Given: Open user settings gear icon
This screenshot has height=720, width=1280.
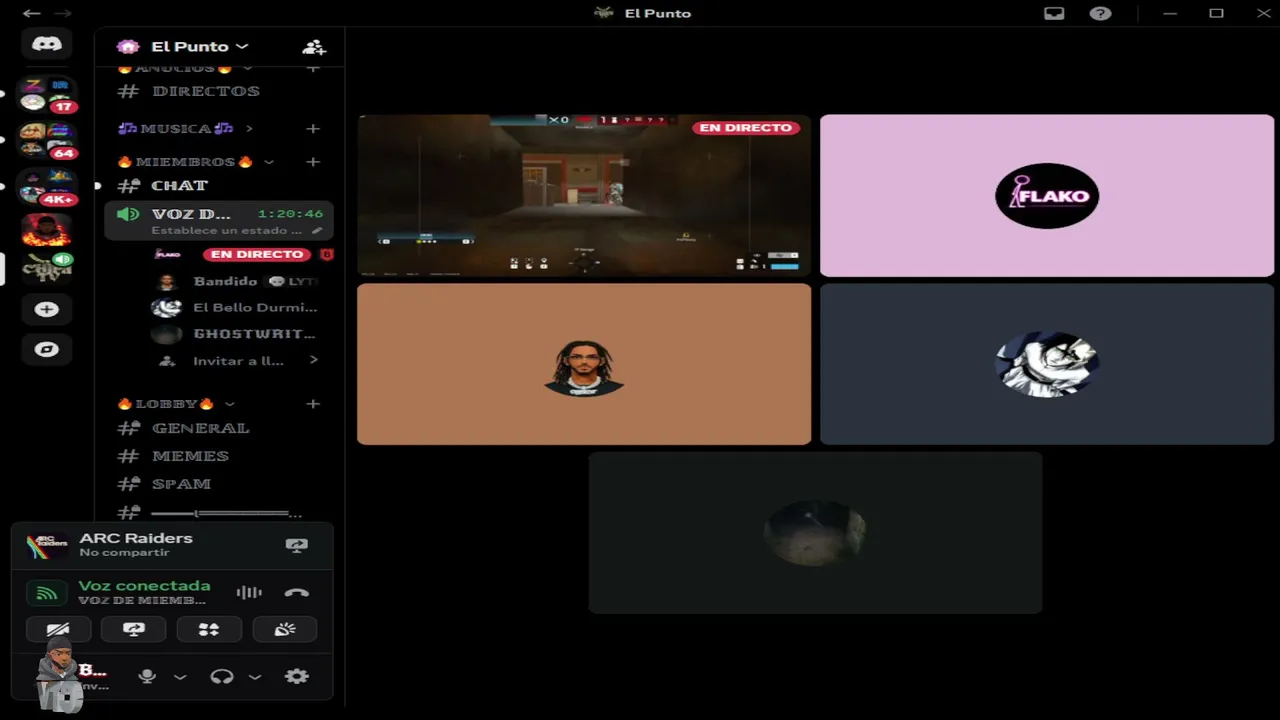Looking at the screenshot, I should click(x=296, y=676).
